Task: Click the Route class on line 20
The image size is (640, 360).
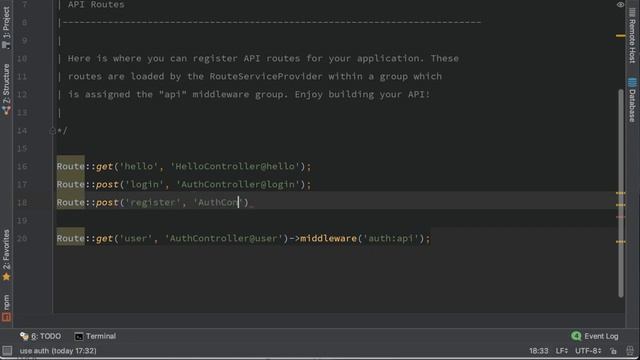Action: pyautogui.click(x=71, y=238)
